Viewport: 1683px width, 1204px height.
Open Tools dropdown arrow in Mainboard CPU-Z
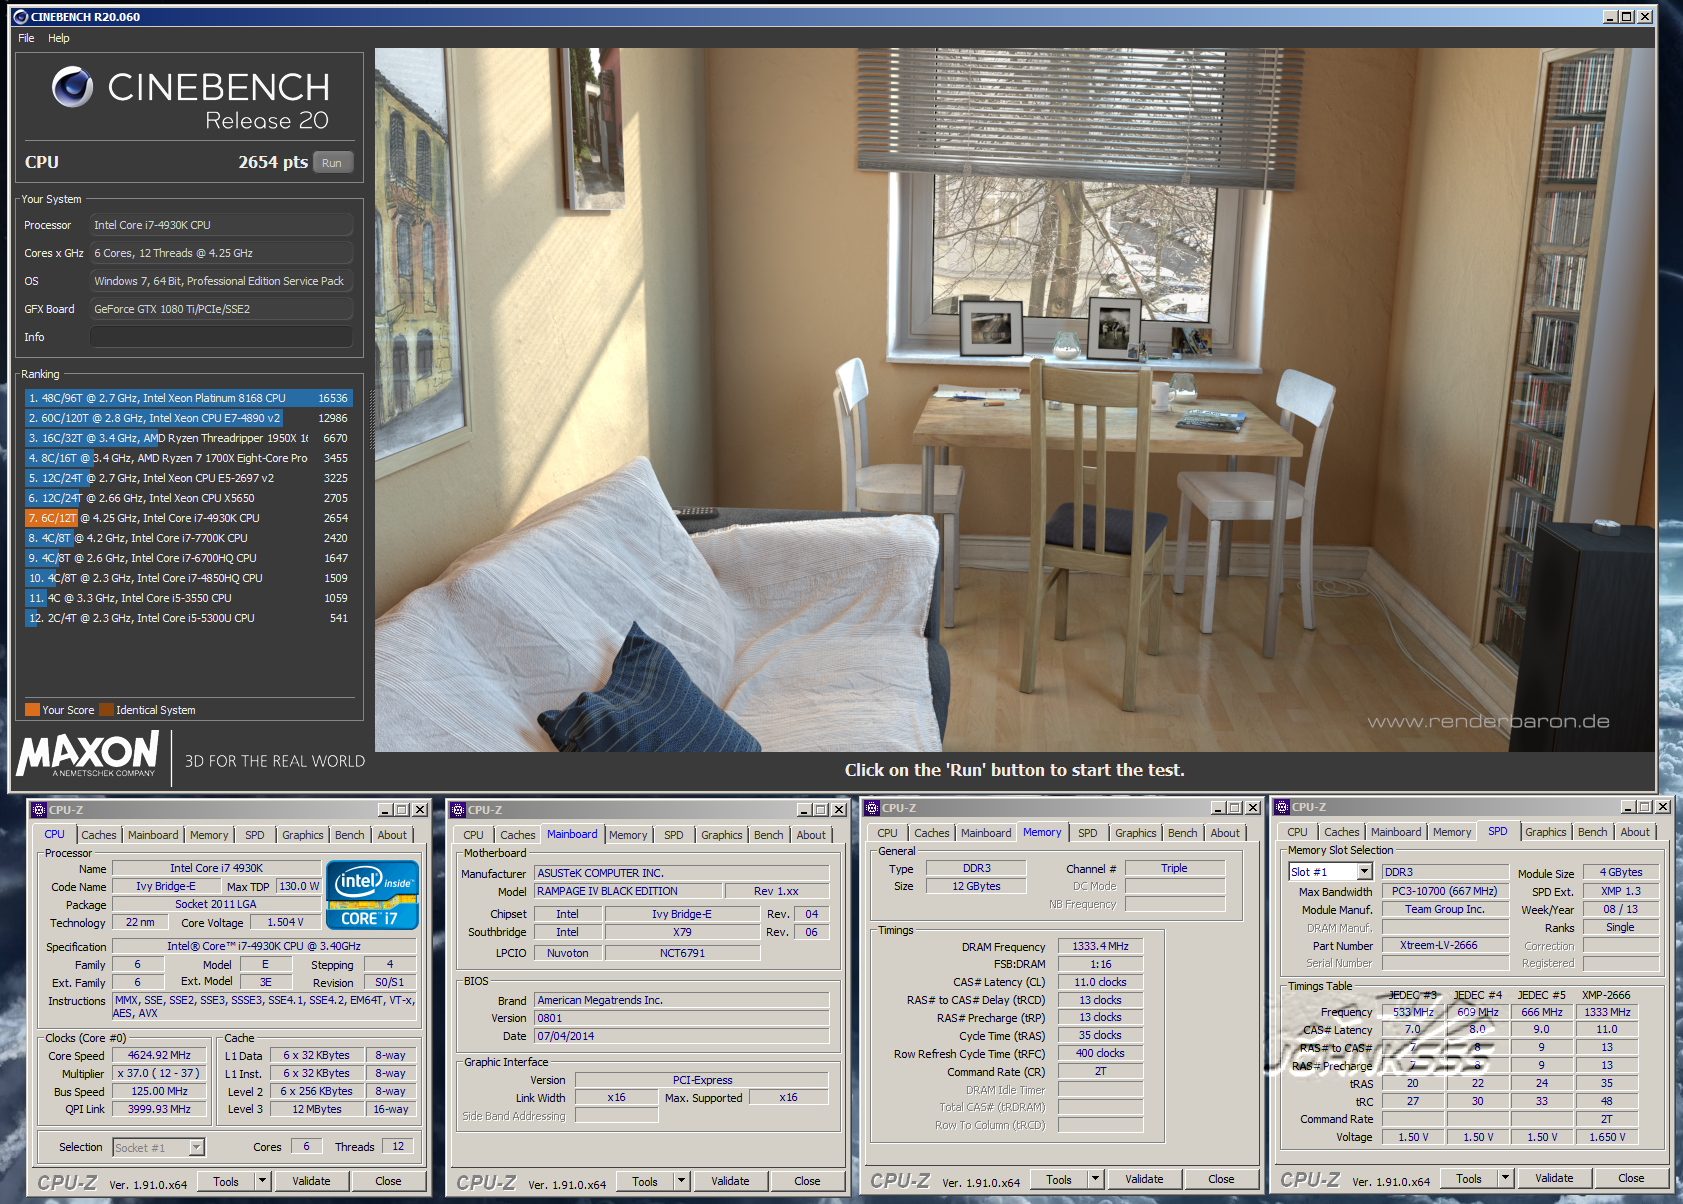tap(682, 1181)
